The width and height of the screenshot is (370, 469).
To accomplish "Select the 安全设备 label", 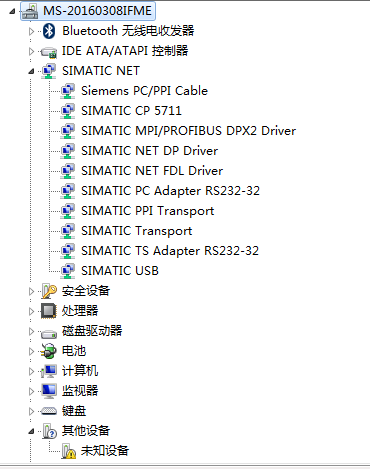I will click(86, 291).
